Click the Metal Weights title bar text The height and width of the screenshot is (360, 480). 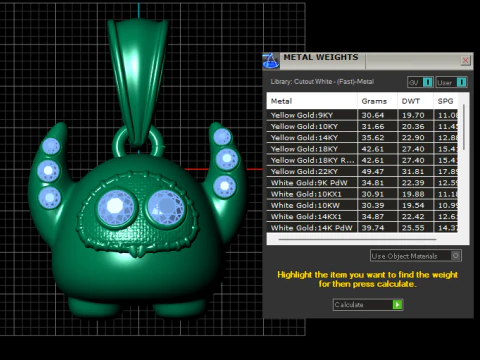click(321, 57)
